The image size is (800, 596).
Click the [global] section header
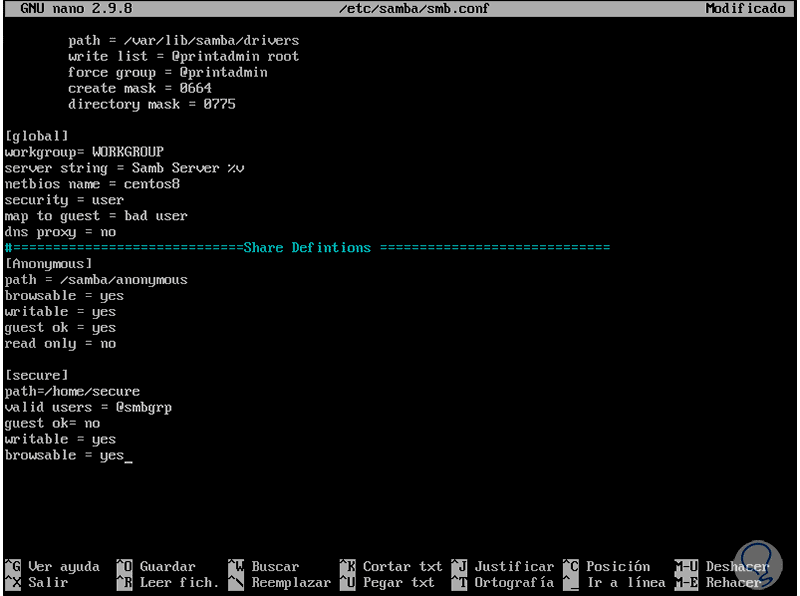coord(36,136)
